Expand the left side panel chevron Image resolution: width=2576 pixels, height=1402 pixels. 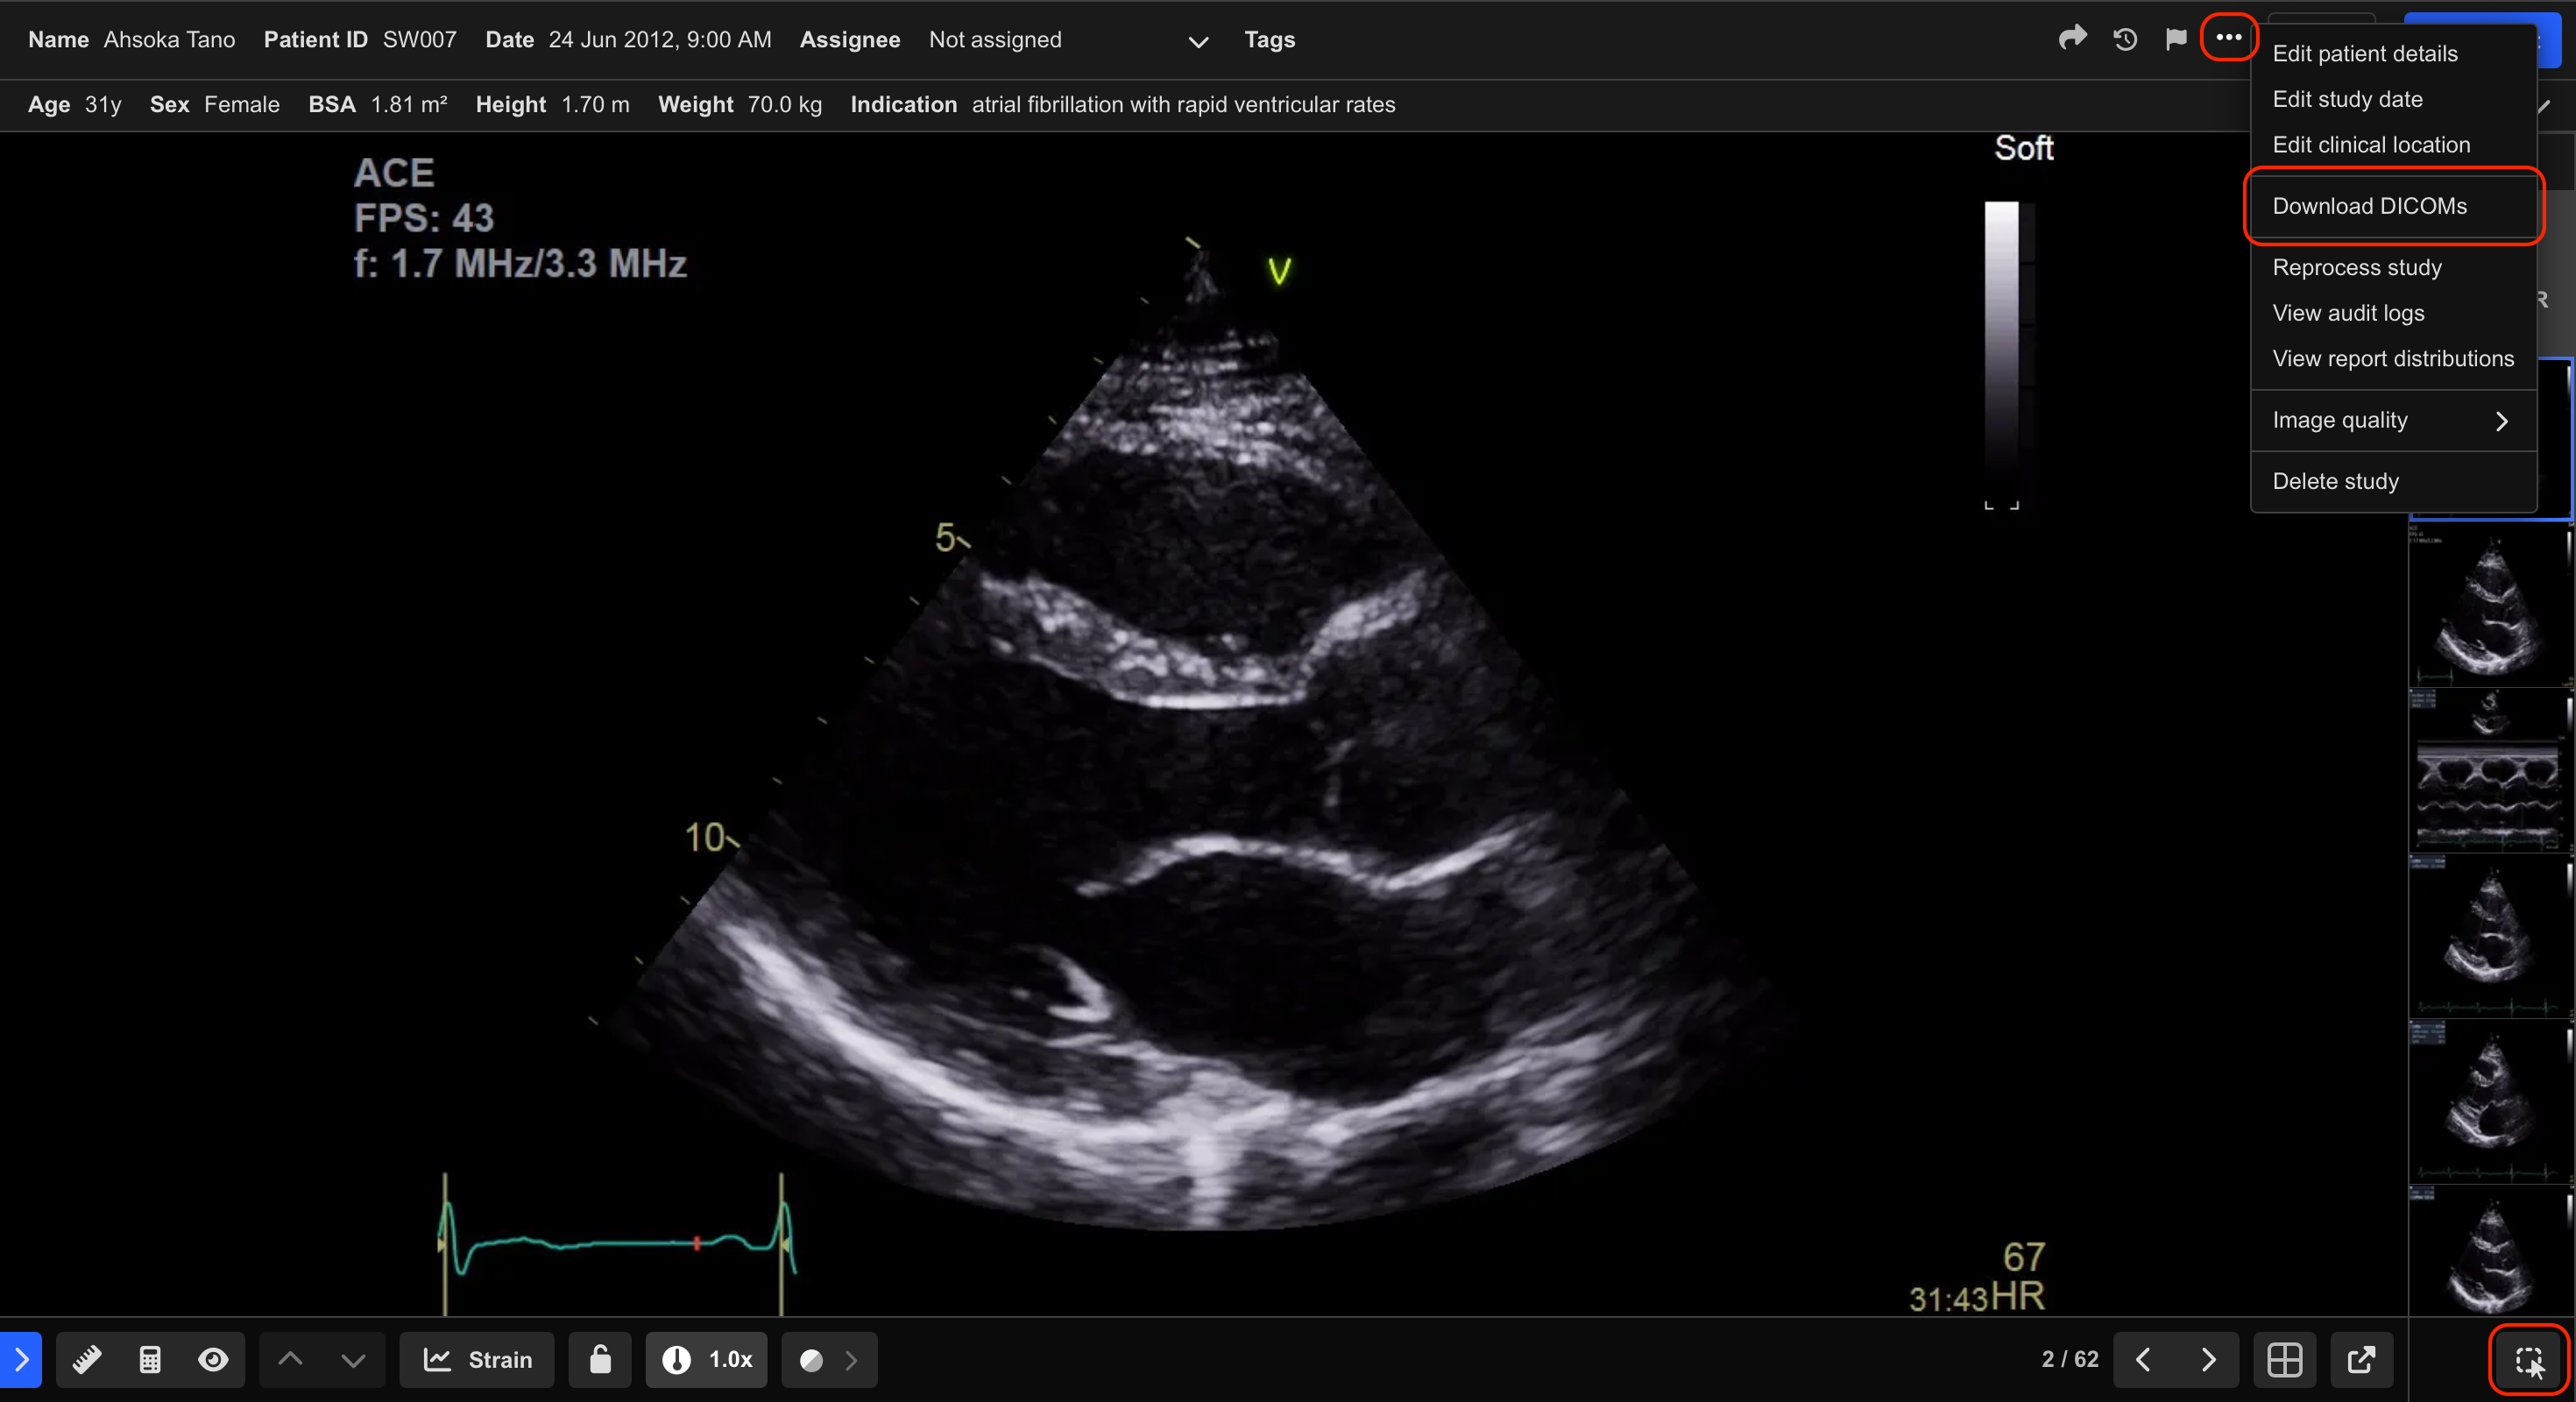21,1359
